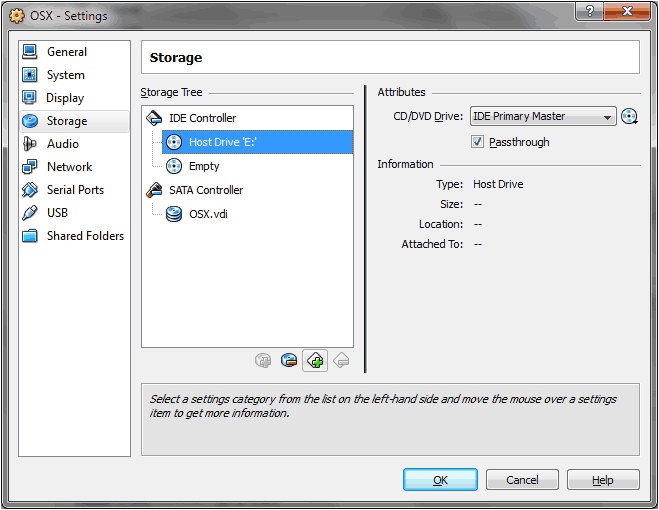Select the Storage settings category
Screen dimensions: 659x510
click(x=74, y=121)
